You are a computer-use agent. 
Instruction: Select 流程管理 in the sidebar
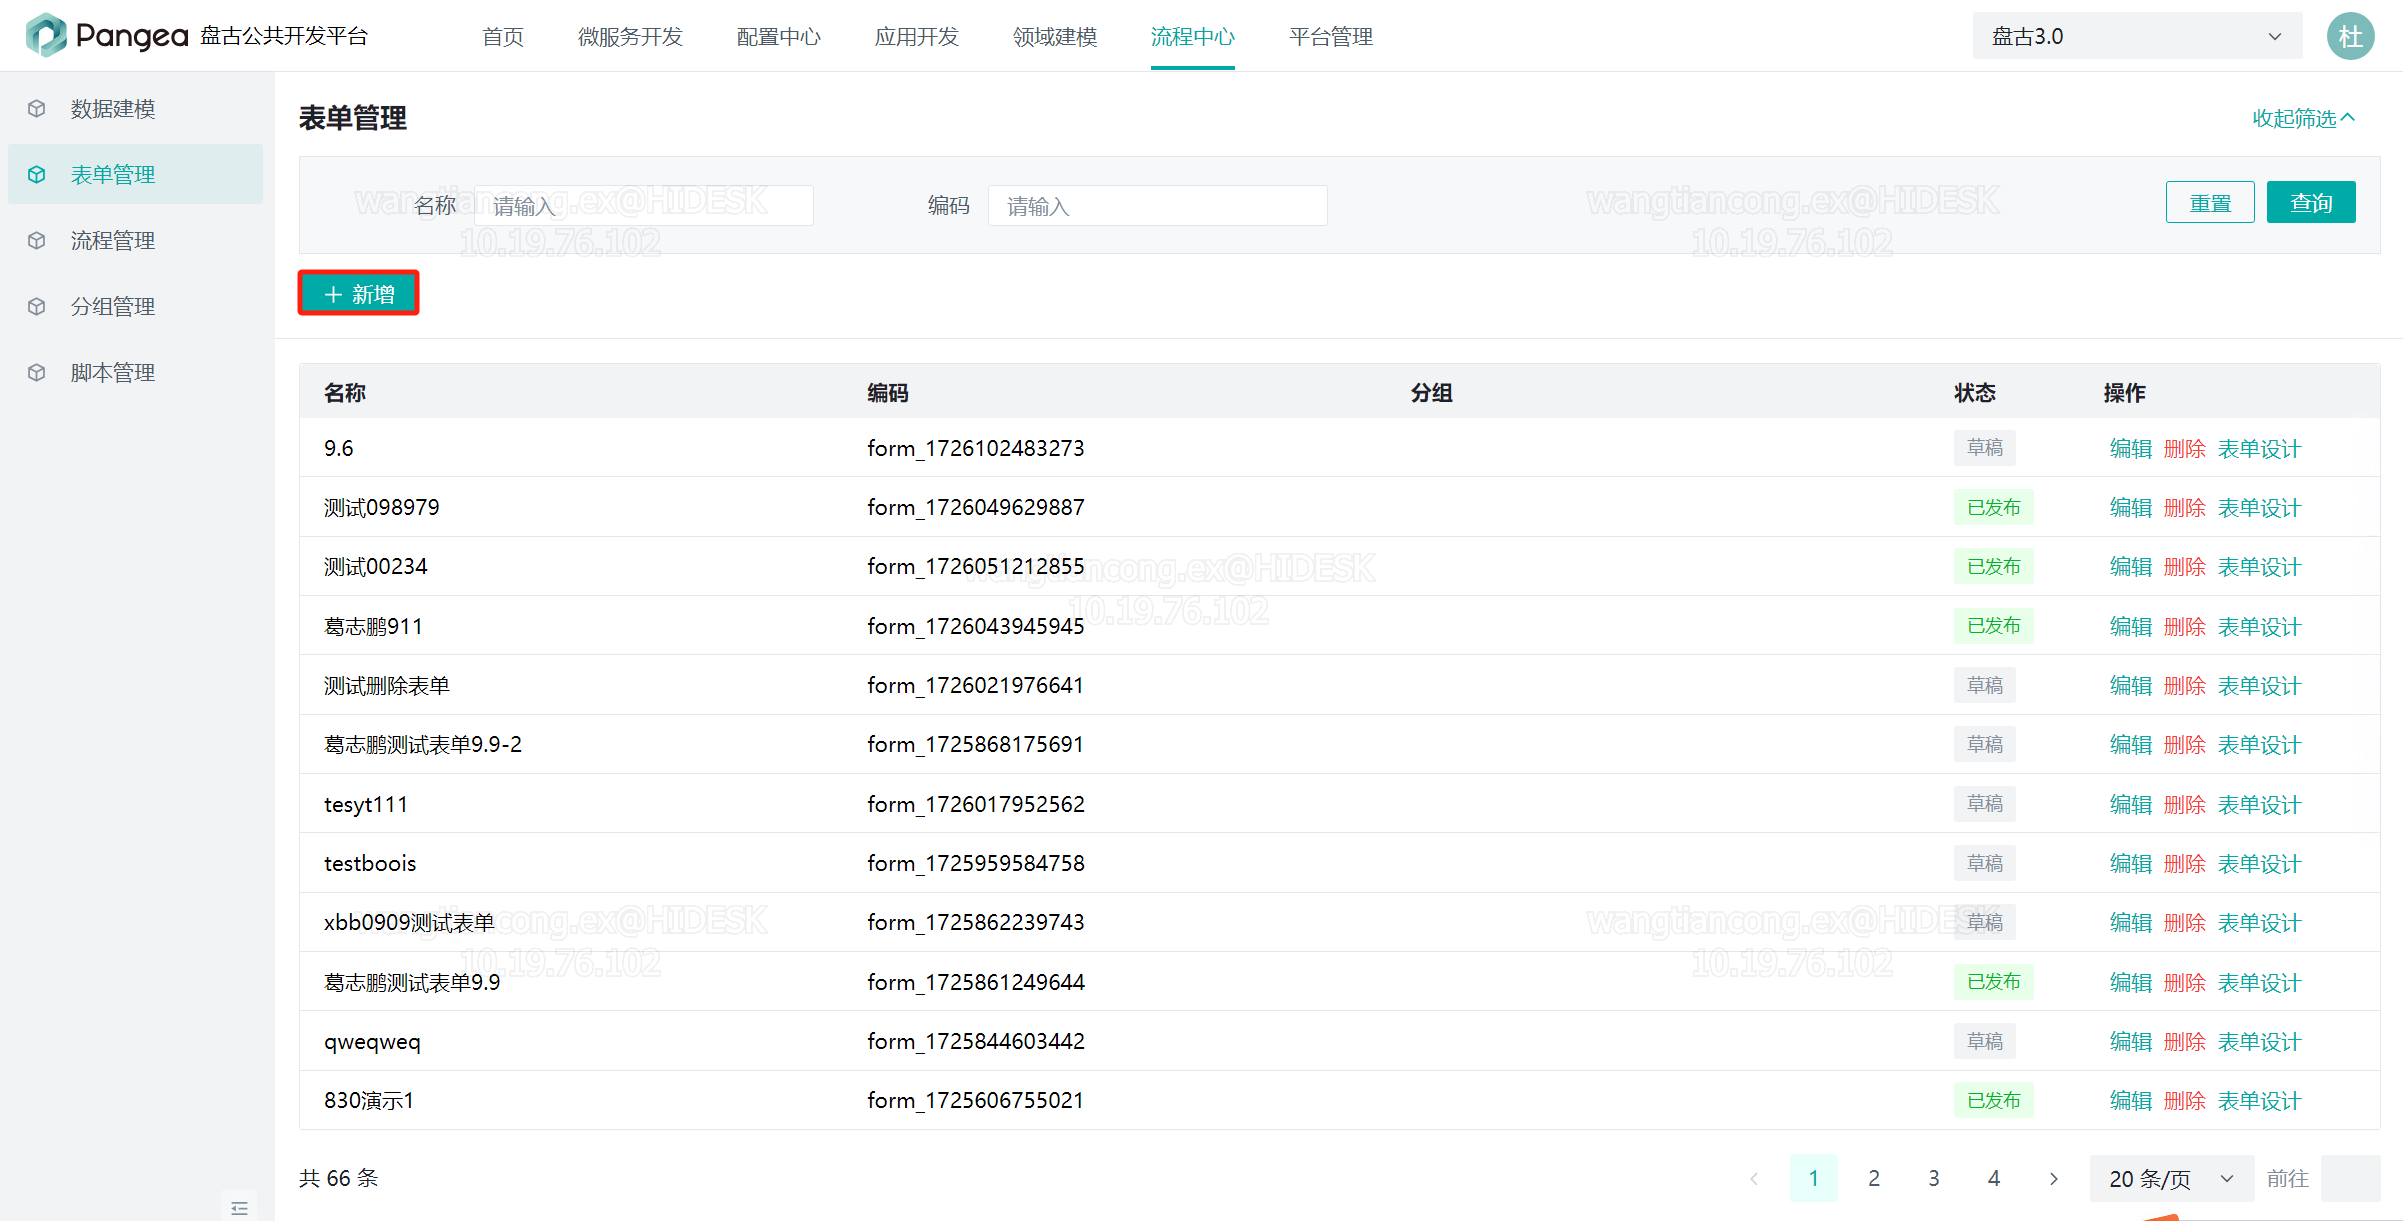tap(135, 241)
